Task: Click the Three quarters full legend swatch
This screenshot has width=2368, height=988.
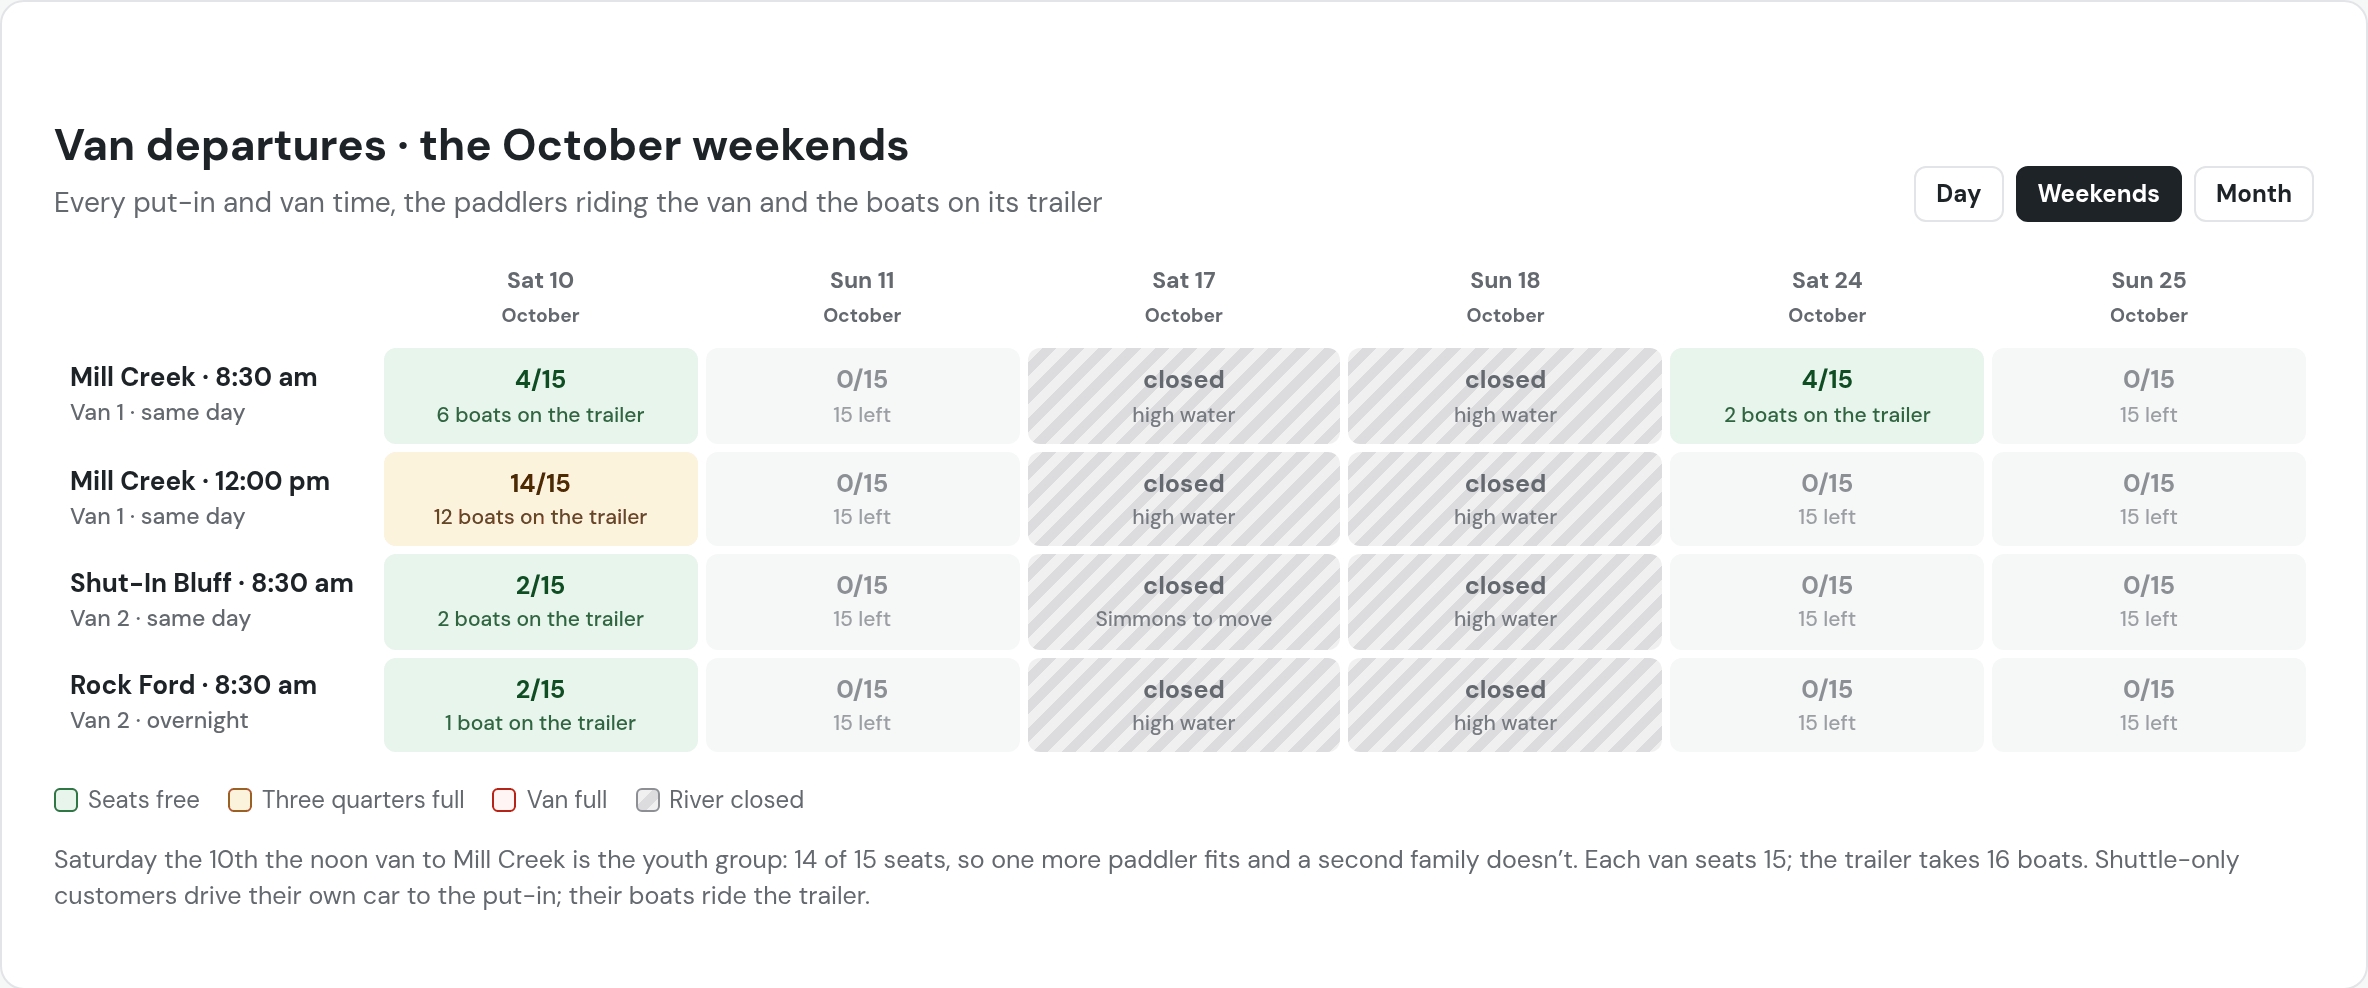Action: (240, 800)
